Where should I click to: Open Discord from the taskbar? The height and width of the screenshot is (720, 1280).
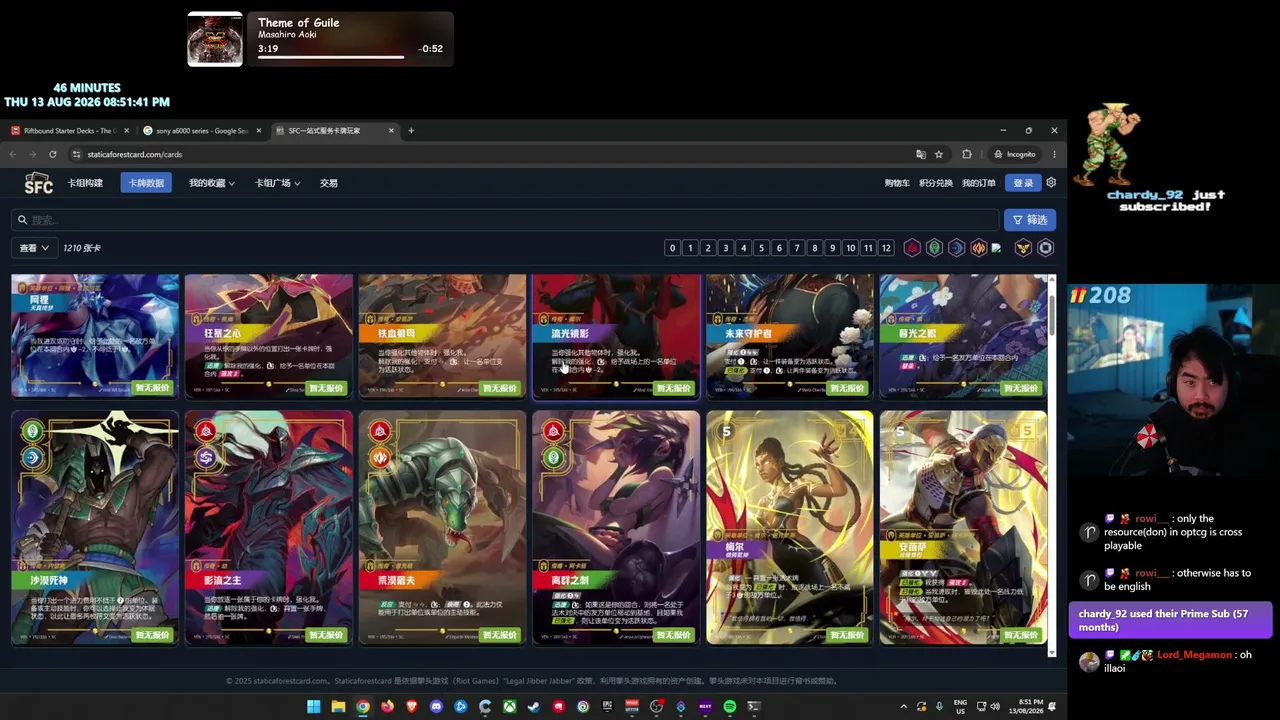436,707
